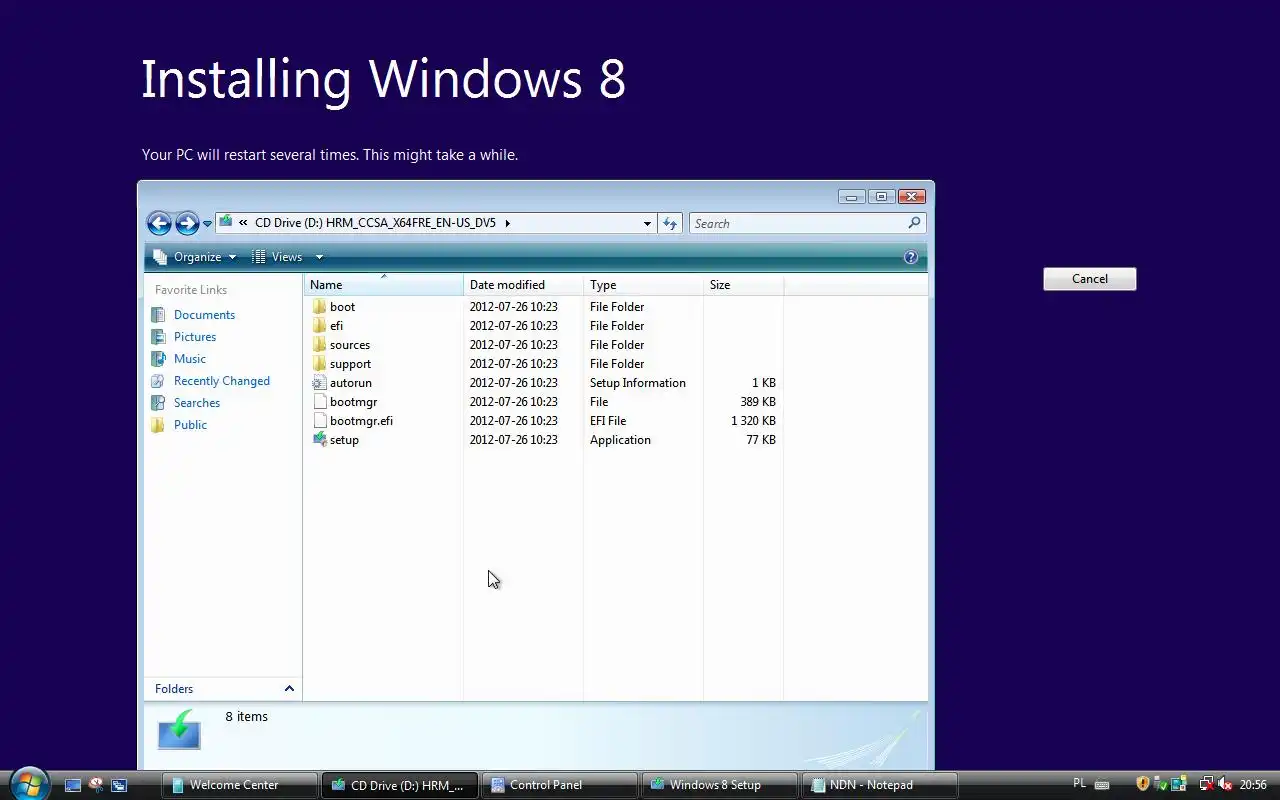1280x800 pixels.
Task: Select the setup application
Action: (x=344, y=440)
